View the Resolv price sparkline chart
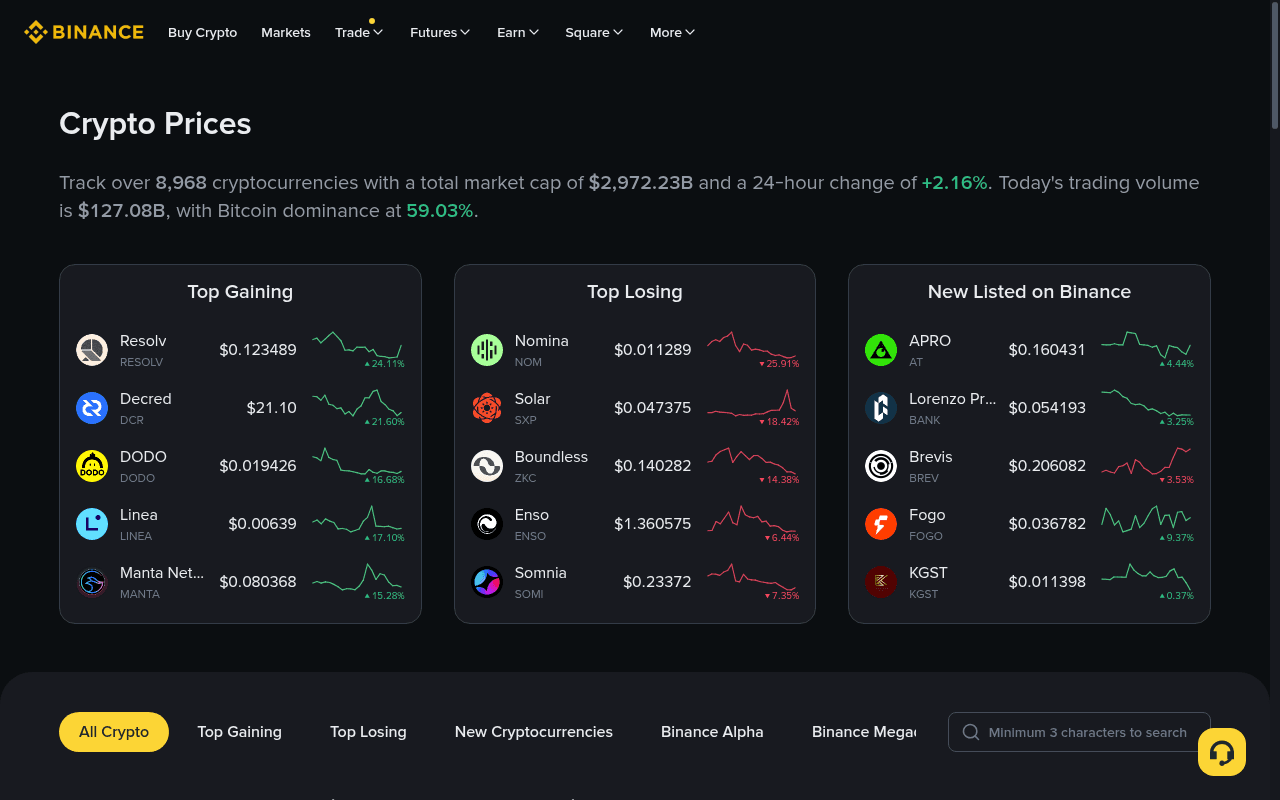 pyautogui.click(x=357, y=345)
